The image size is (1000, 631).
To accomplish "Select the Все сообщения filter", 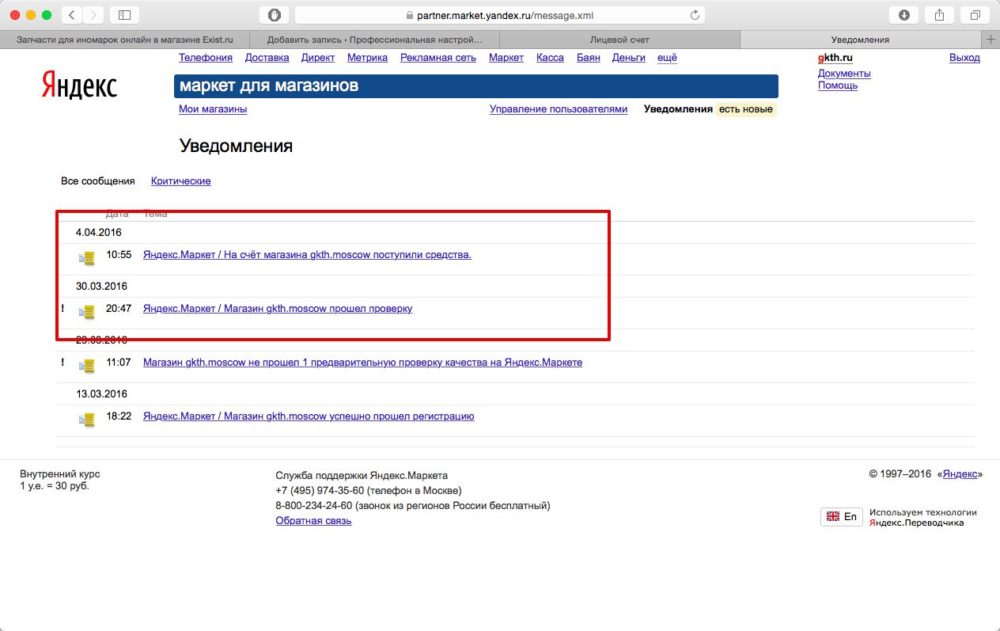I will coord(98,181).
